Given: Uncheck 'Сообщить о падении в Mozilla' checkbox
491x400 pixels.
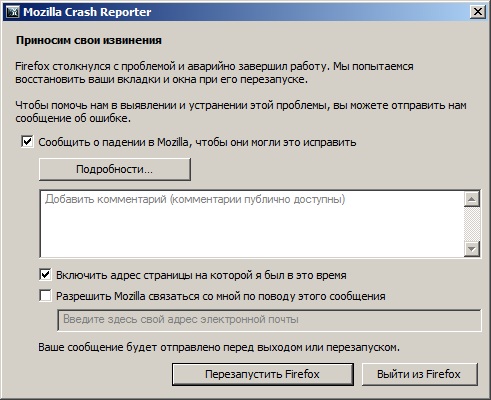Looking at the screenshot, I should tap(27, 142).
